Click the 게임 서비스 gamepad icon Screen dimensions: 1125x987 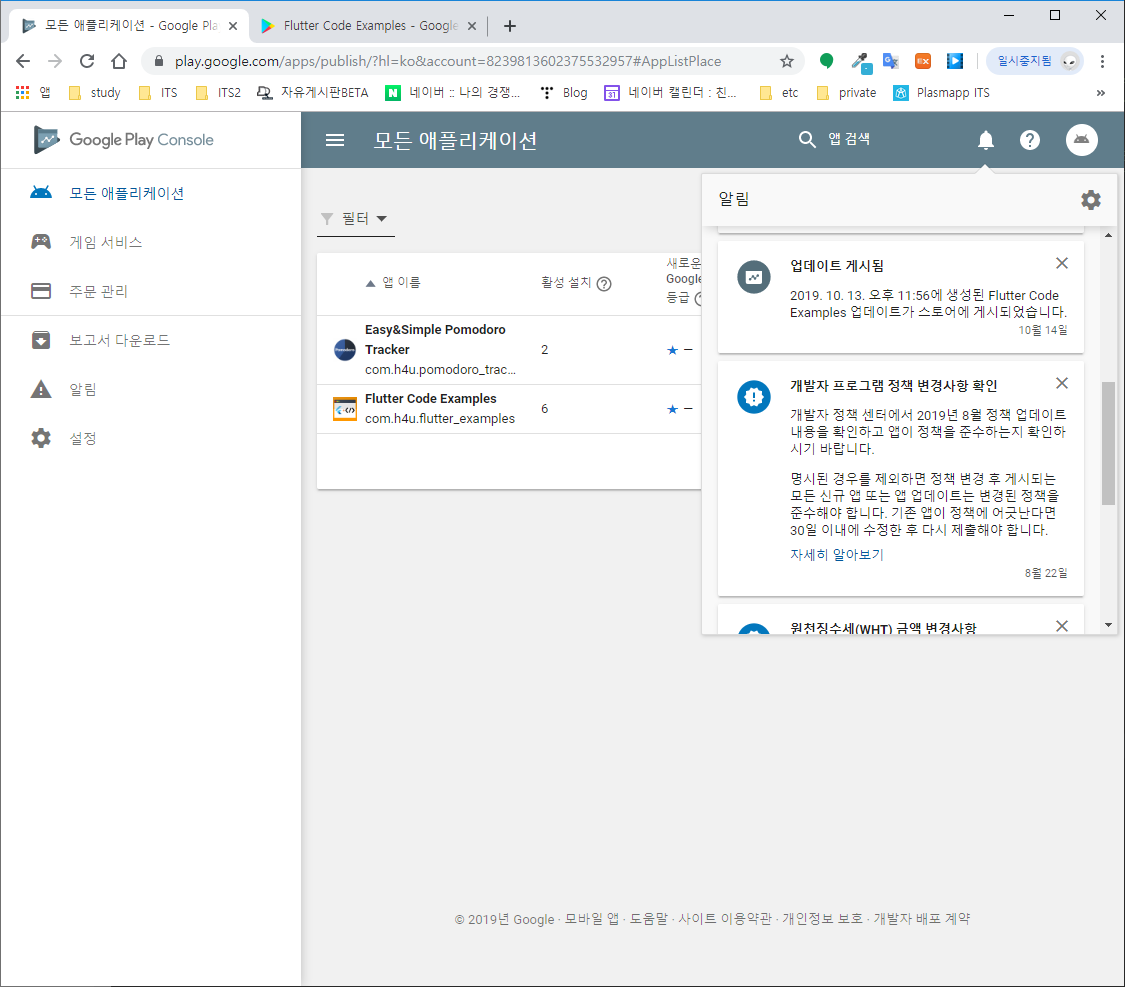tap(41, 242)
